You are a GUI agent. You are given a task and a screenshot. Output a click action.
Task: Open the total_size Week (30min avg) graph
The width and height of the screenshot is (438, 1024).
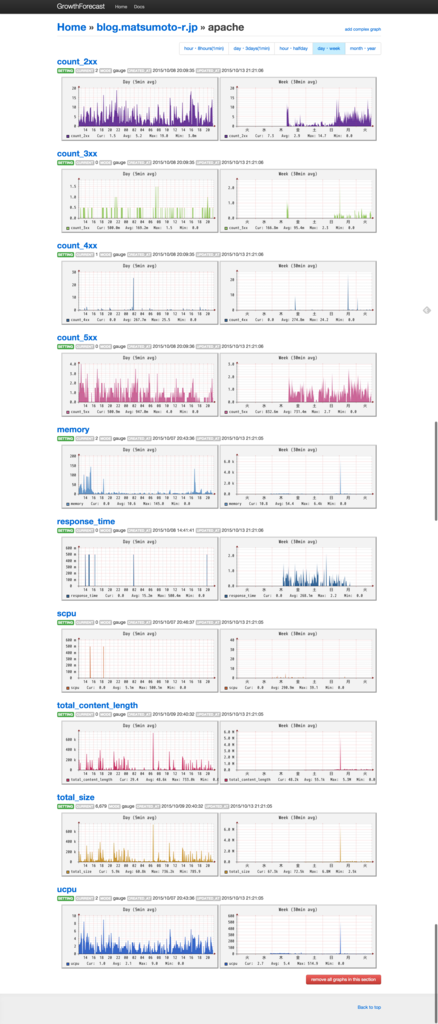coord(298,844)
